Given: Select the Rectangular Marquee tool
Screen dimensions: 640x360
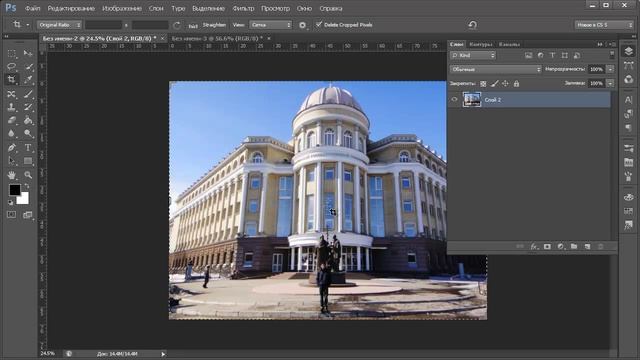Looking at the screenshot, I should point(11,53).
